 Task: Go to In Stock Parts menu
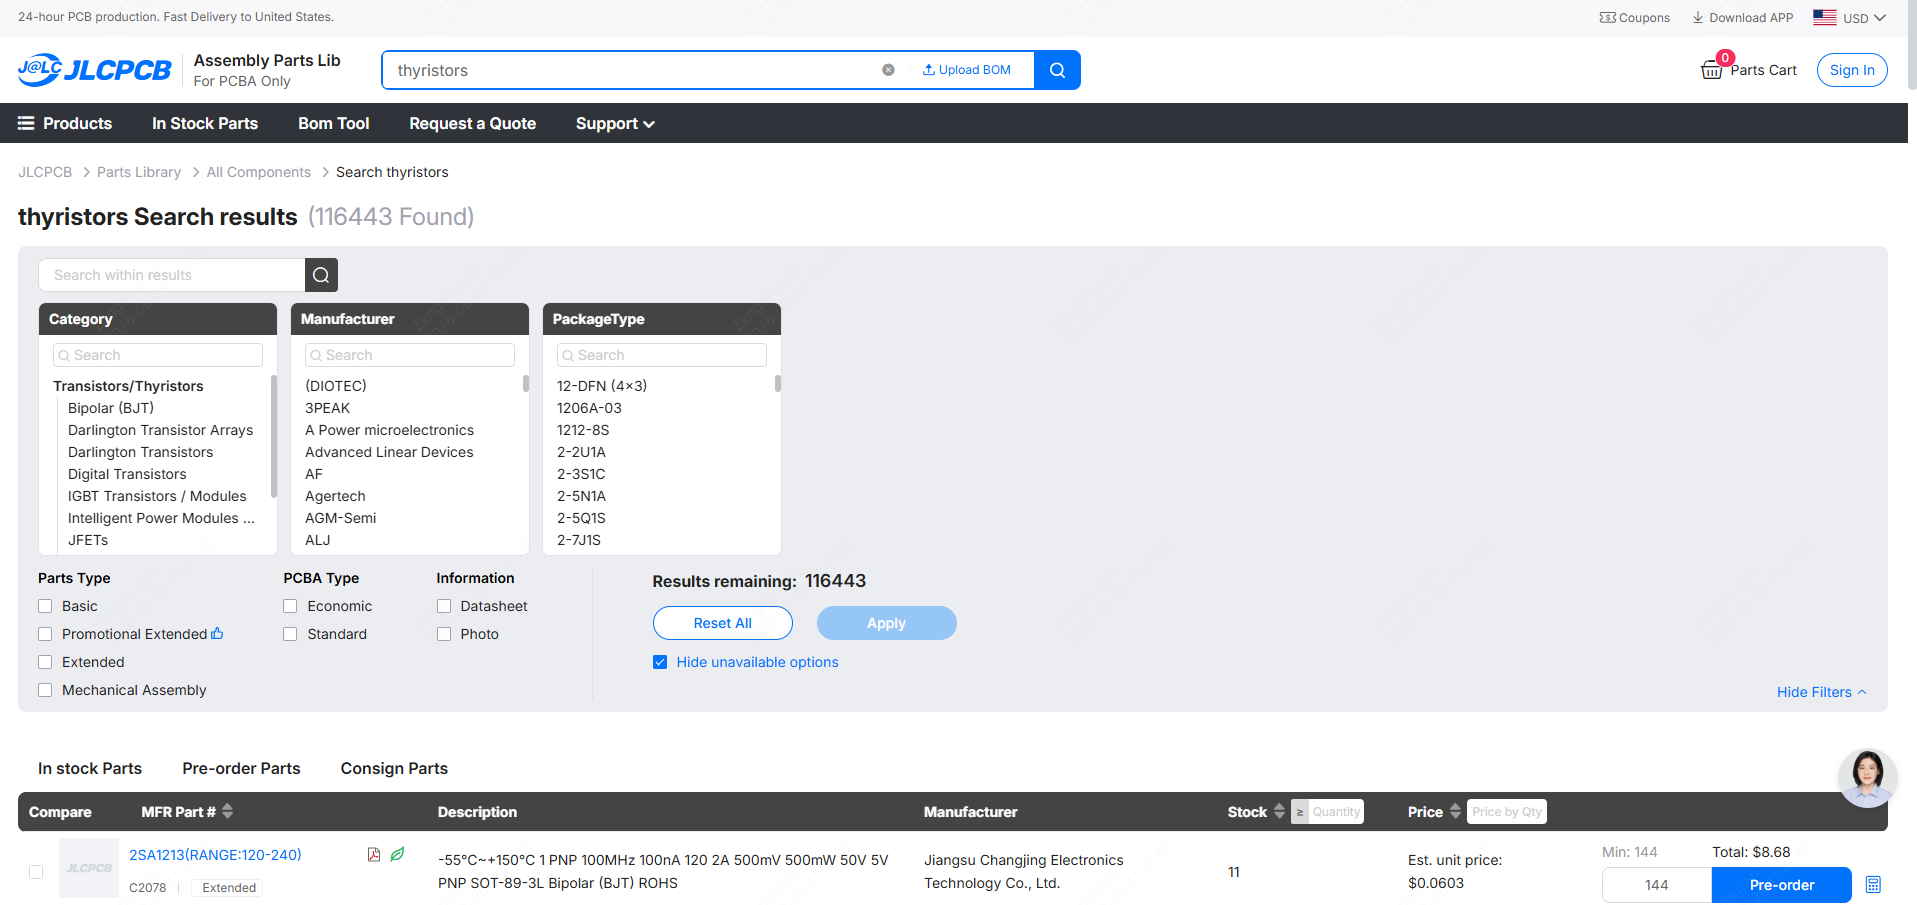click(205, 123)
